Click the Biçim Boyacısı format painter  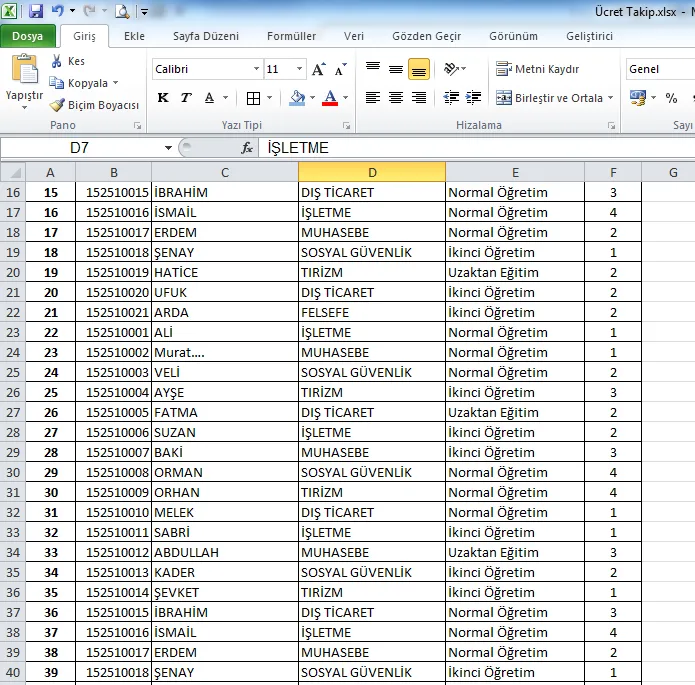pos(95,105)
